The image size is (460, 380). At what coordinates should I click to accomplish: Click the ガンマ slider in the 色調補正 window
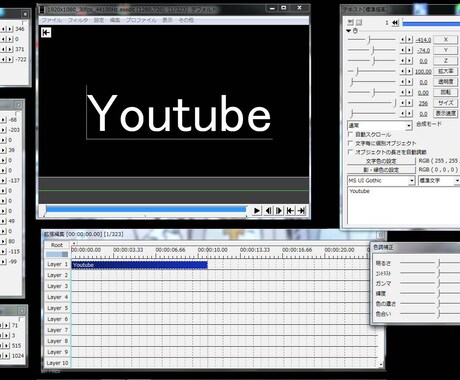point(430,283)
